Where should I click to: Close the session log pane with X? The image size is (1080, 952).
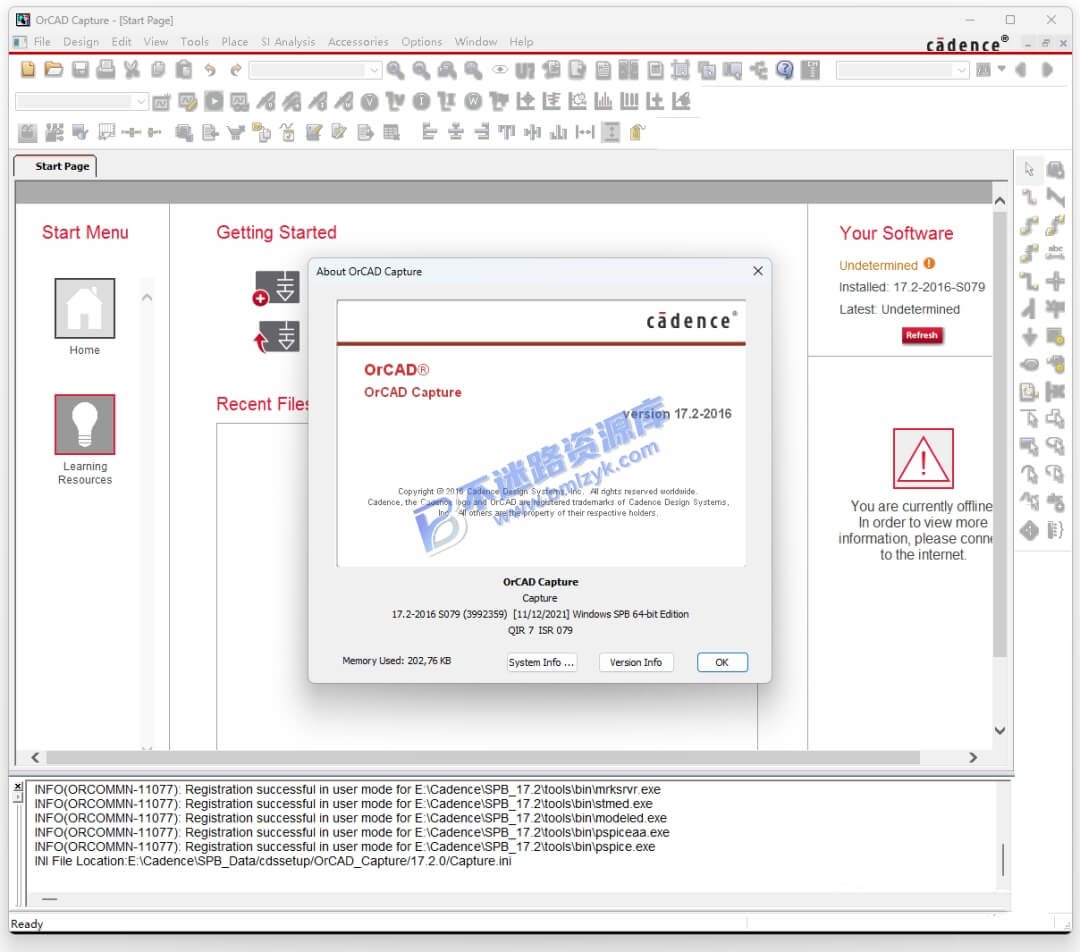click(18, 787)
